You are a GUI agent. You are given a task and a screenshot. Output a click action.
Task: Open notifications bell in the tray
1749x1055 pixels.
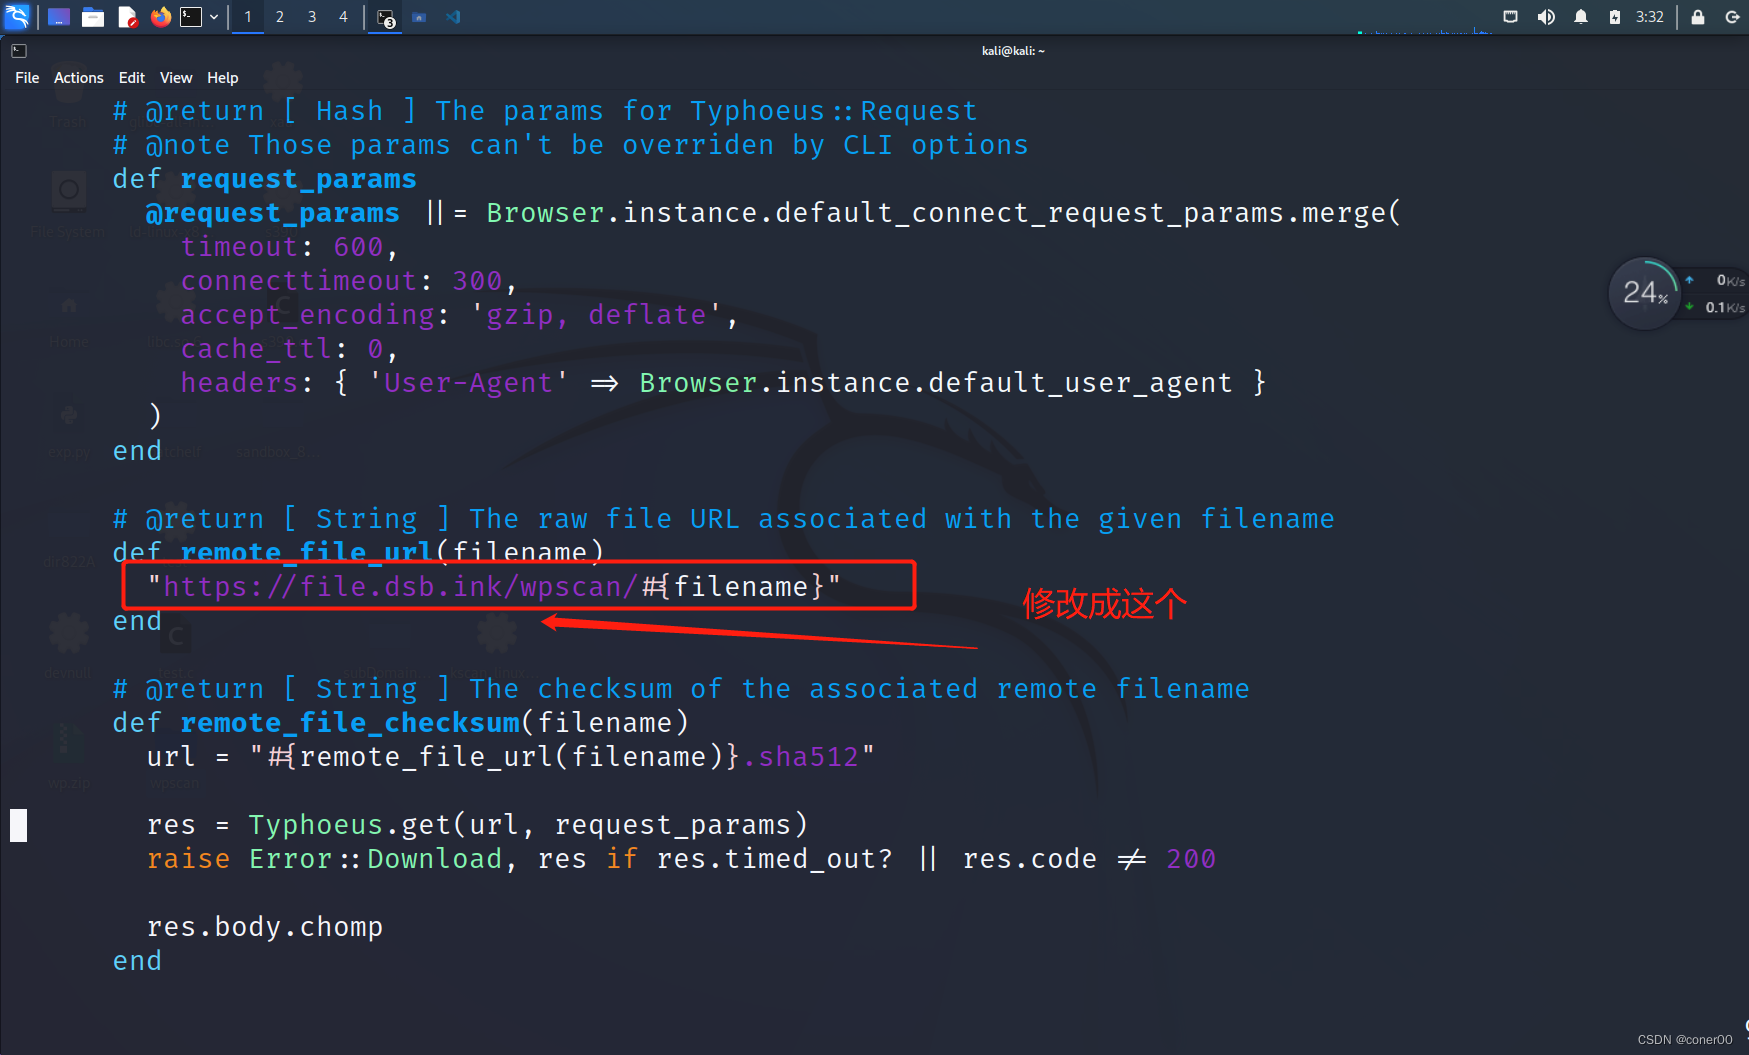click(x=1581, y=17)
